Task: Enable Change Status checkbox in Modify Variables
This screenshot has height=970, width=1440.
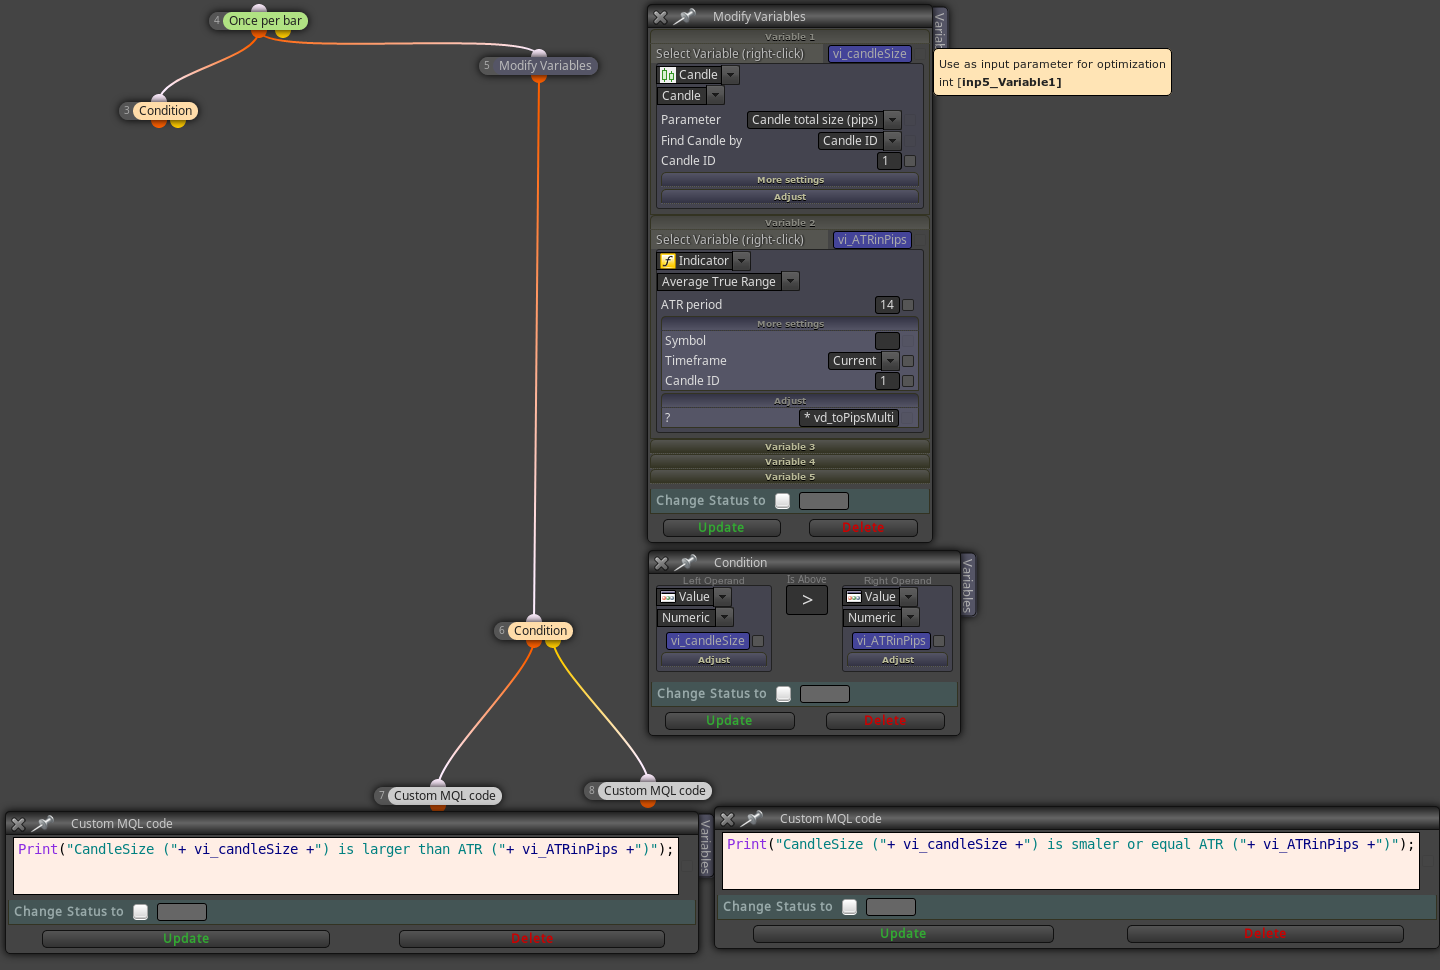Action: [x=783, y=501]
